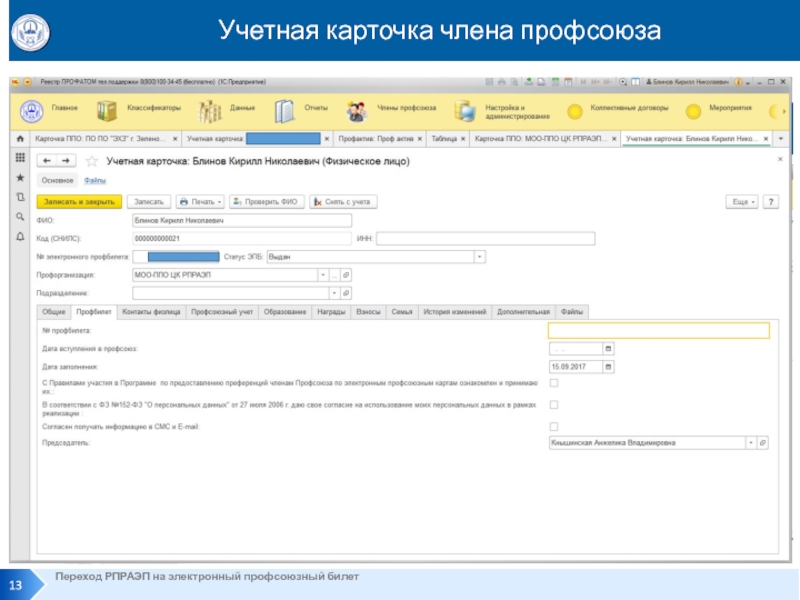This screenshot has width=800, height=600.
Task: Open the Классификаторы section icon
Action: click(x=107, y=110)
